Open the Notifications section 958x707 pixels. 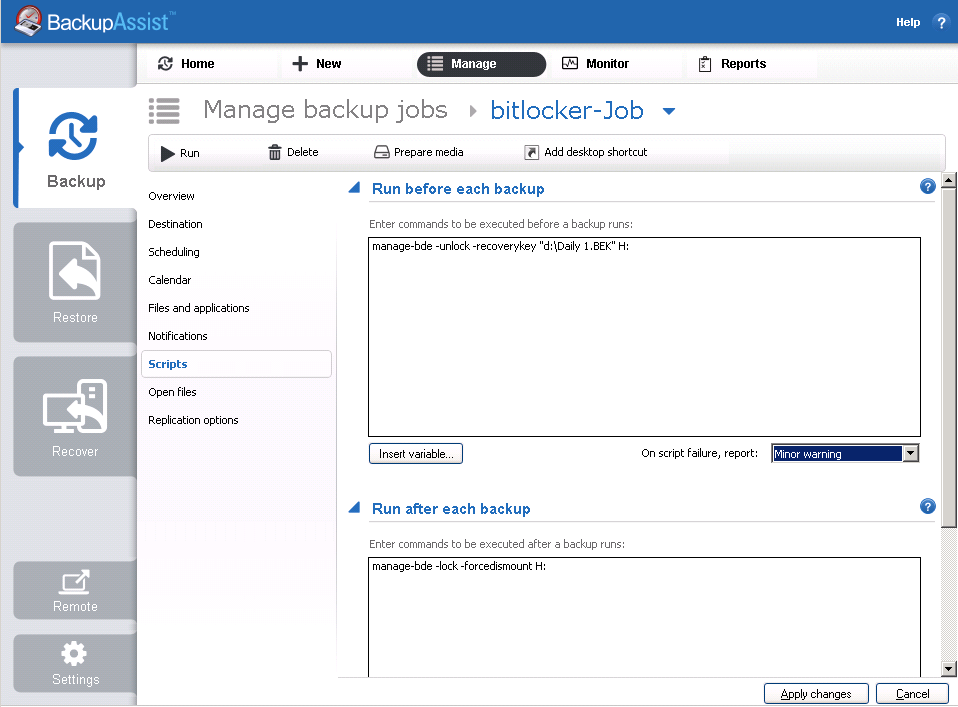point(178,337)
